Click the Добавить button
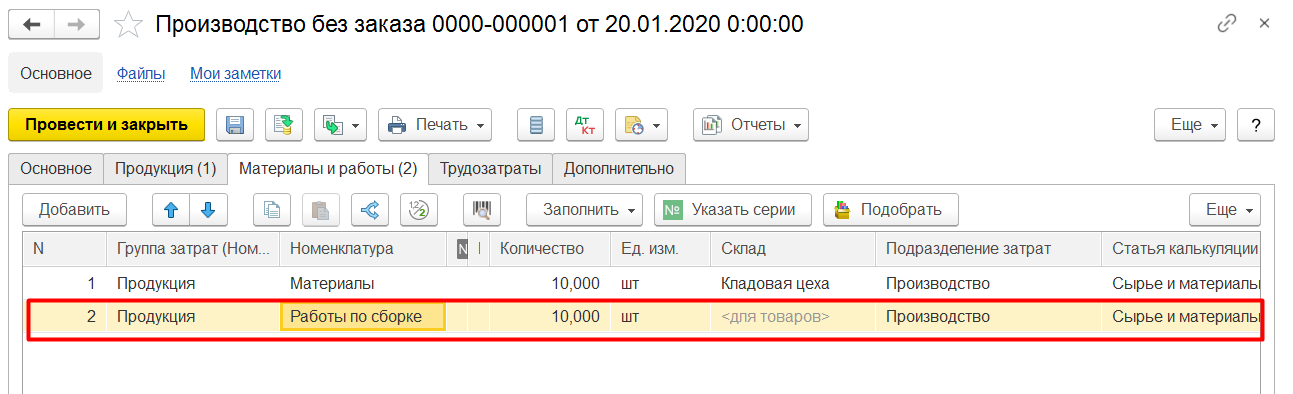The width and height of the screenshot is (1293, 394). [74, 210]
